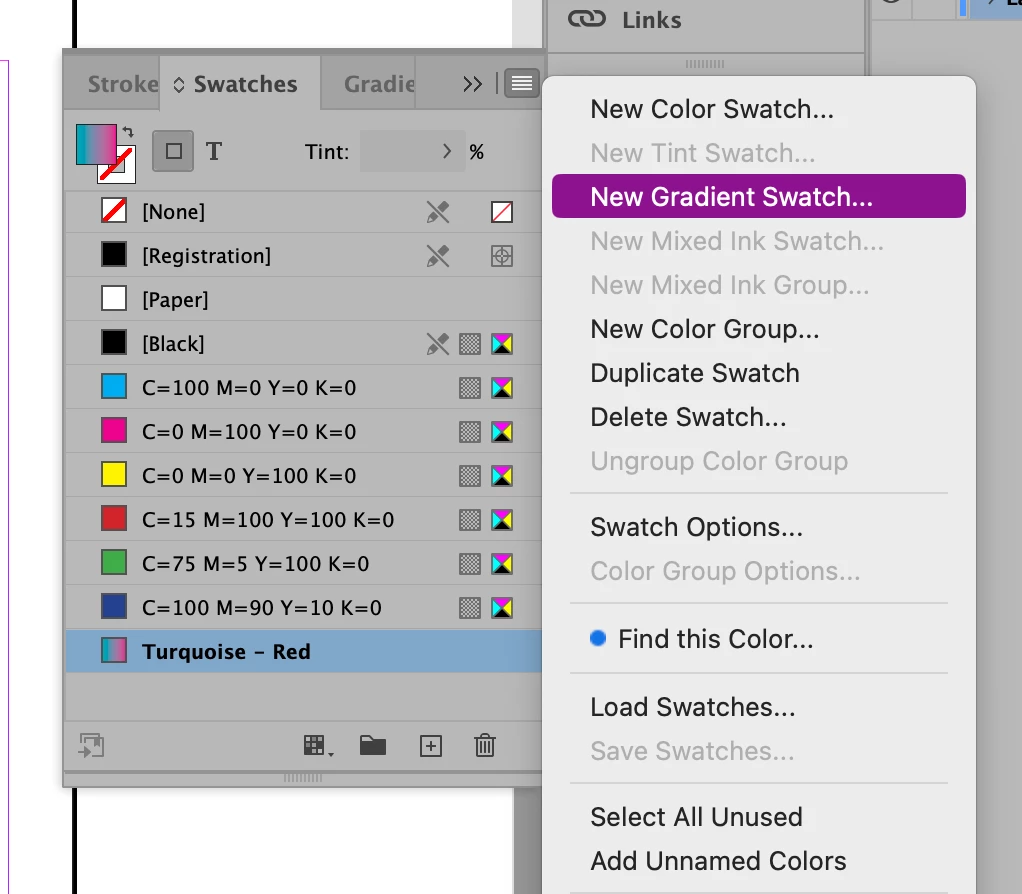Image resolution: width=1022 pixels, height=894 pixels.
Task: Click process icon on C=100 M=90 Y=10 K=0 row
Action: point(470,608)
